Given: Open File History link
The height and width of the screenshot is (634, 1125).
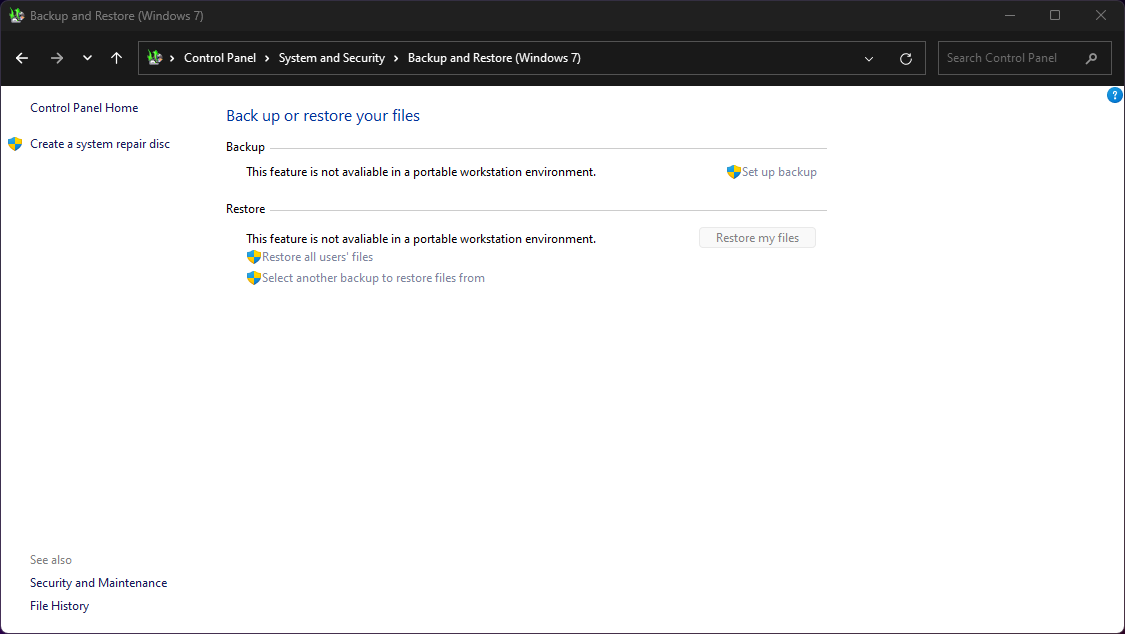Looking at the screenshot, I should click(60, 606).
